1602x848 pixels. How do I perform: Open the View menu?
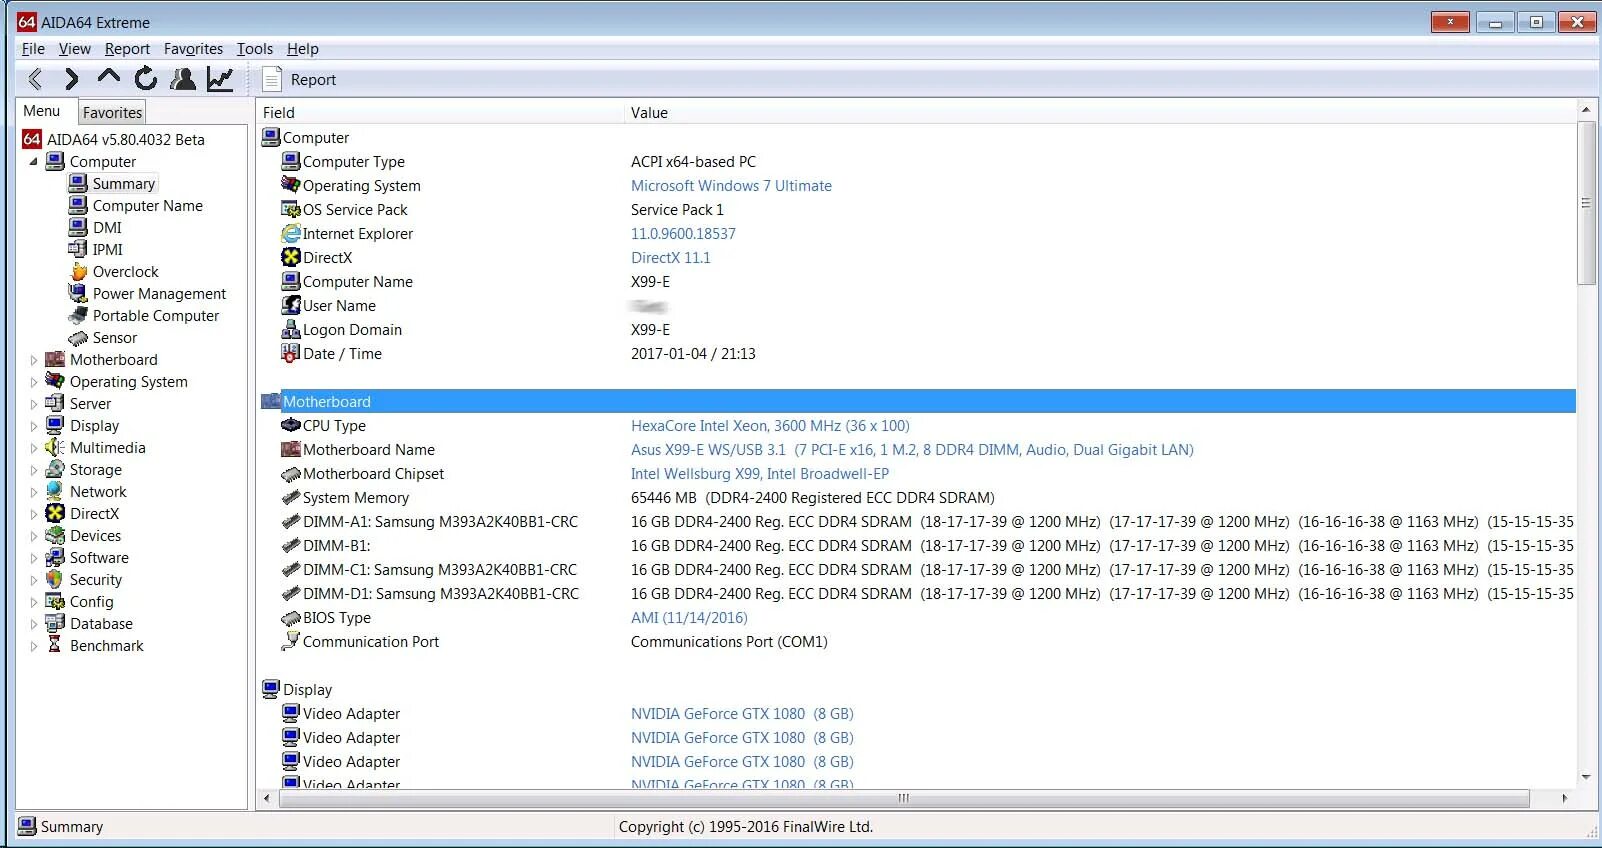(74, 49)
